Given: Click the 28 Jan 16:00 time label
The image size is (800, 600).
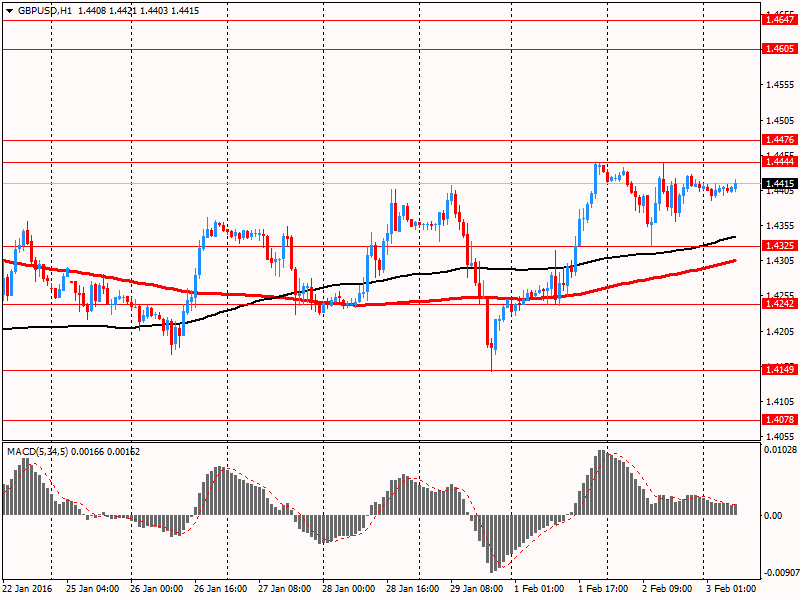Looking at the screenshot, I should 413,588.
